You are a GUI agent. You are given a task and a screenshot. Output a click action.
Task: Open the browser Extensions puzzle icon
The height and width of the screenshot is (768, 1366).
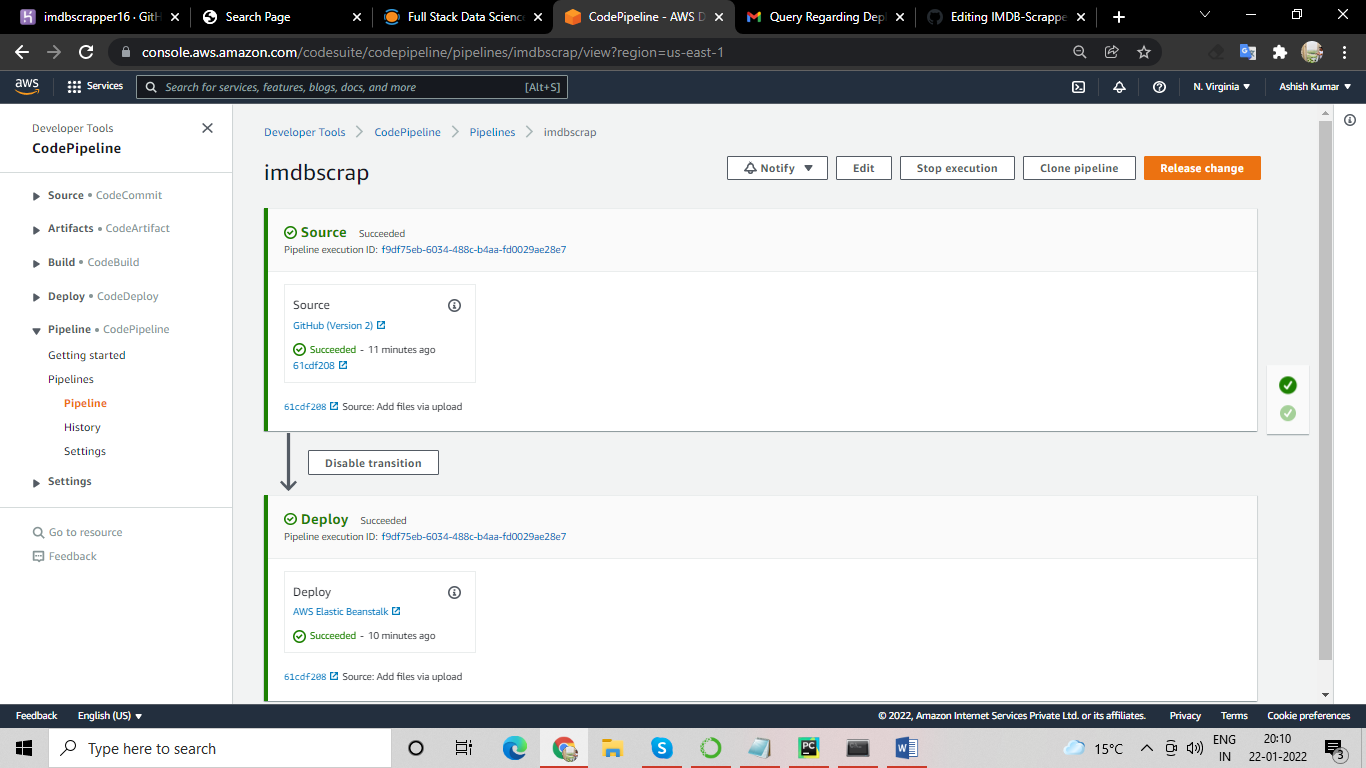click(1279, 52)
